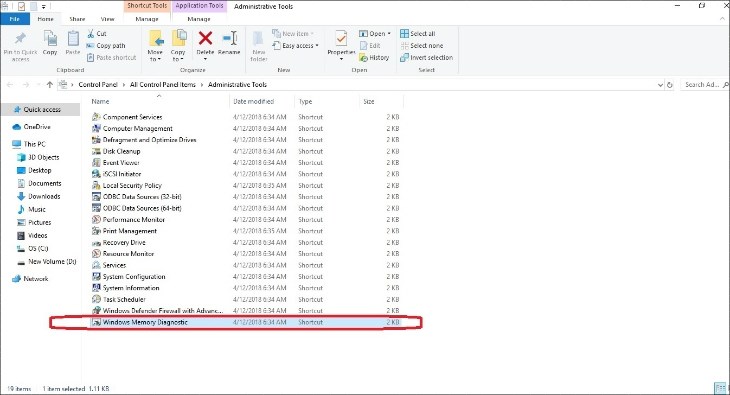Click the Search Administrative Tools box
Viewport: 730px width, 395px height.
[704, 85]
